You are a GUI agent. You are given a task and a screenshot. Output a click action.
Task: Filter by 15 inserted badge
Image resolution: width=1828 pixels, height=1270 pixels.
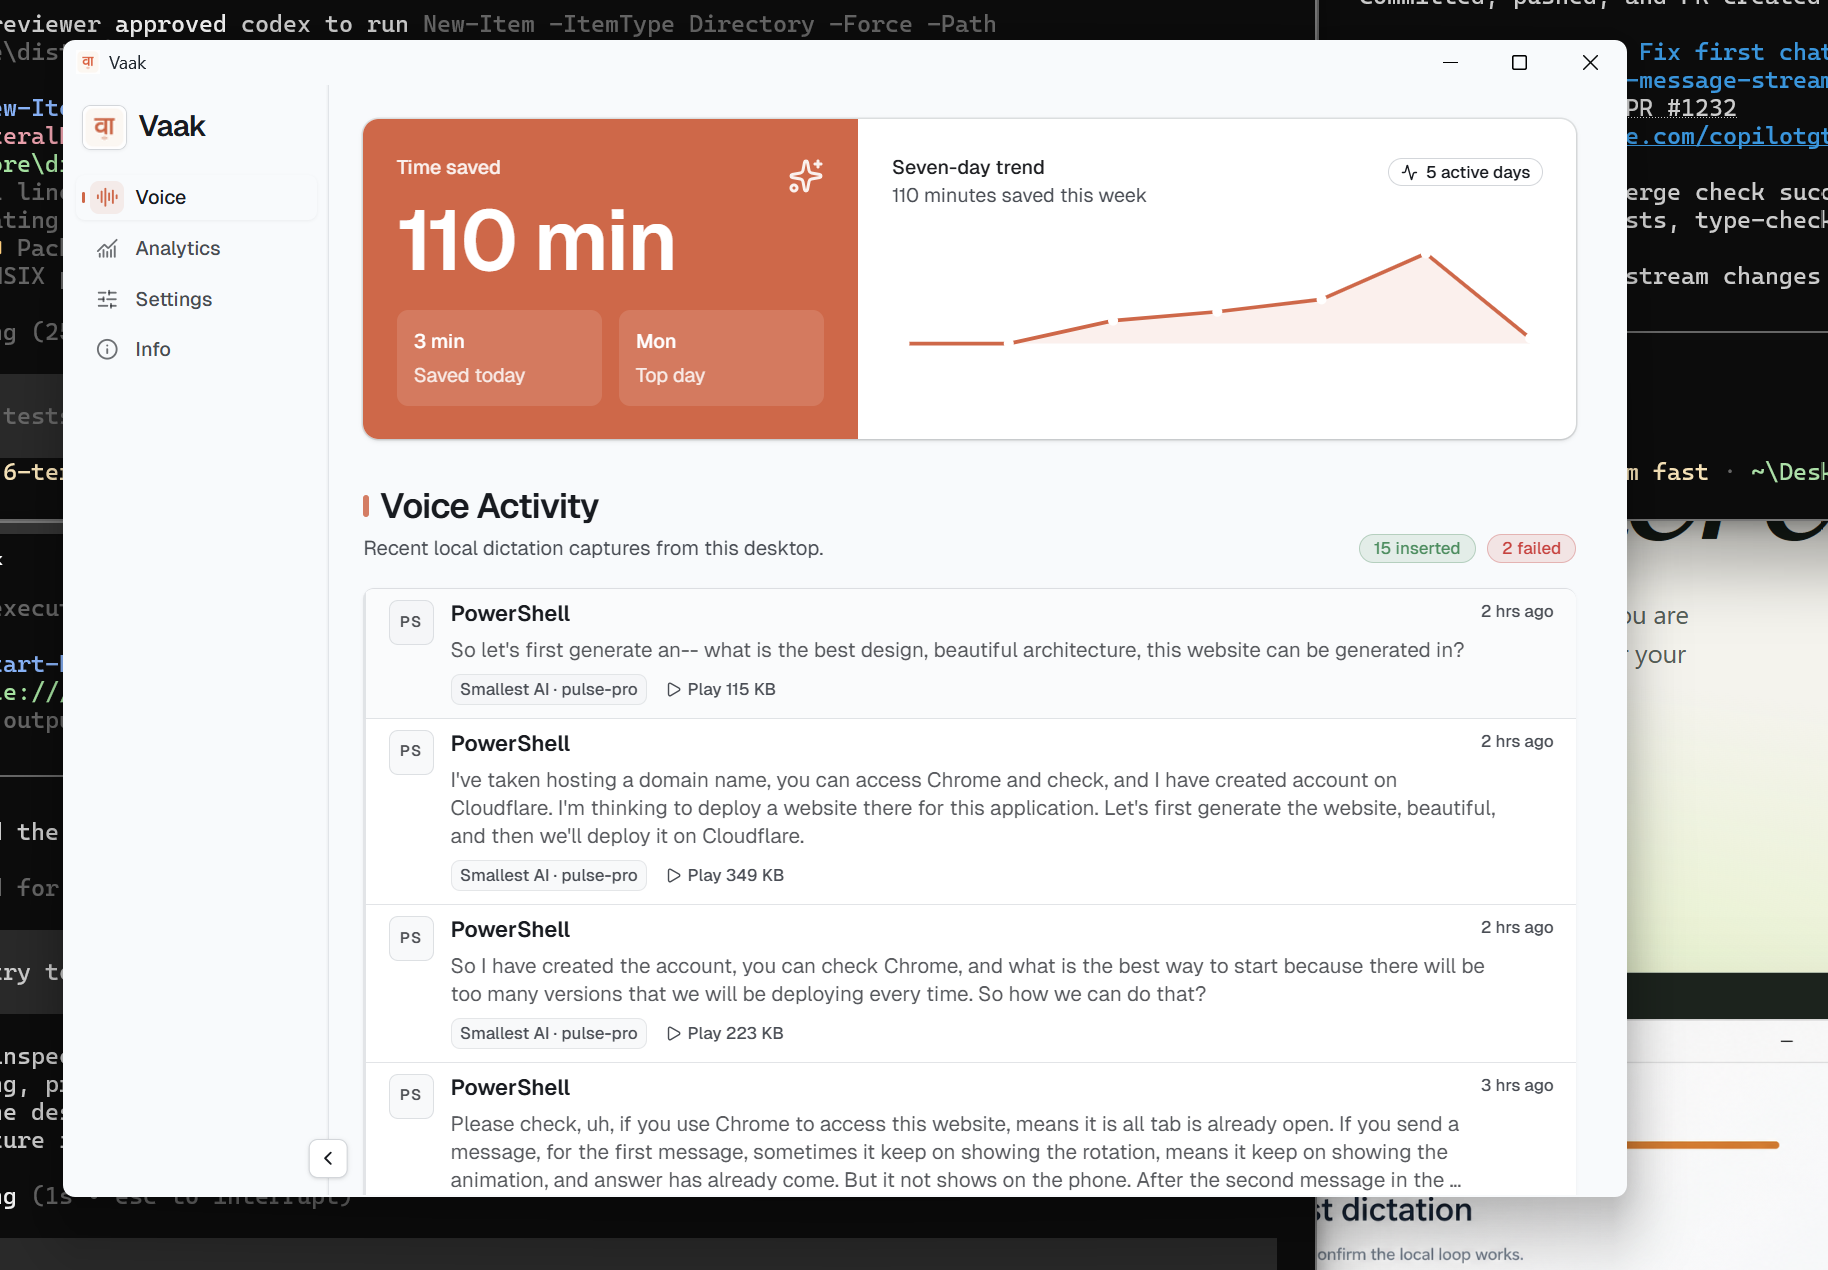click(x=1416, y=548)
